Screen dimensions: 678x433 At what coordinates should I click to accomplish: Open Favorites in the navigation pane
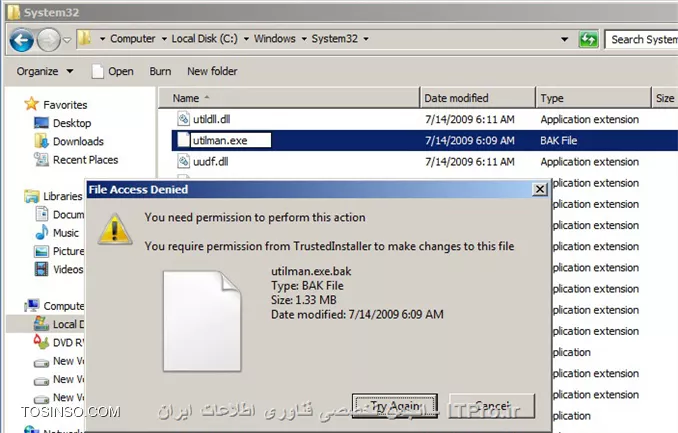coord(65,105)
